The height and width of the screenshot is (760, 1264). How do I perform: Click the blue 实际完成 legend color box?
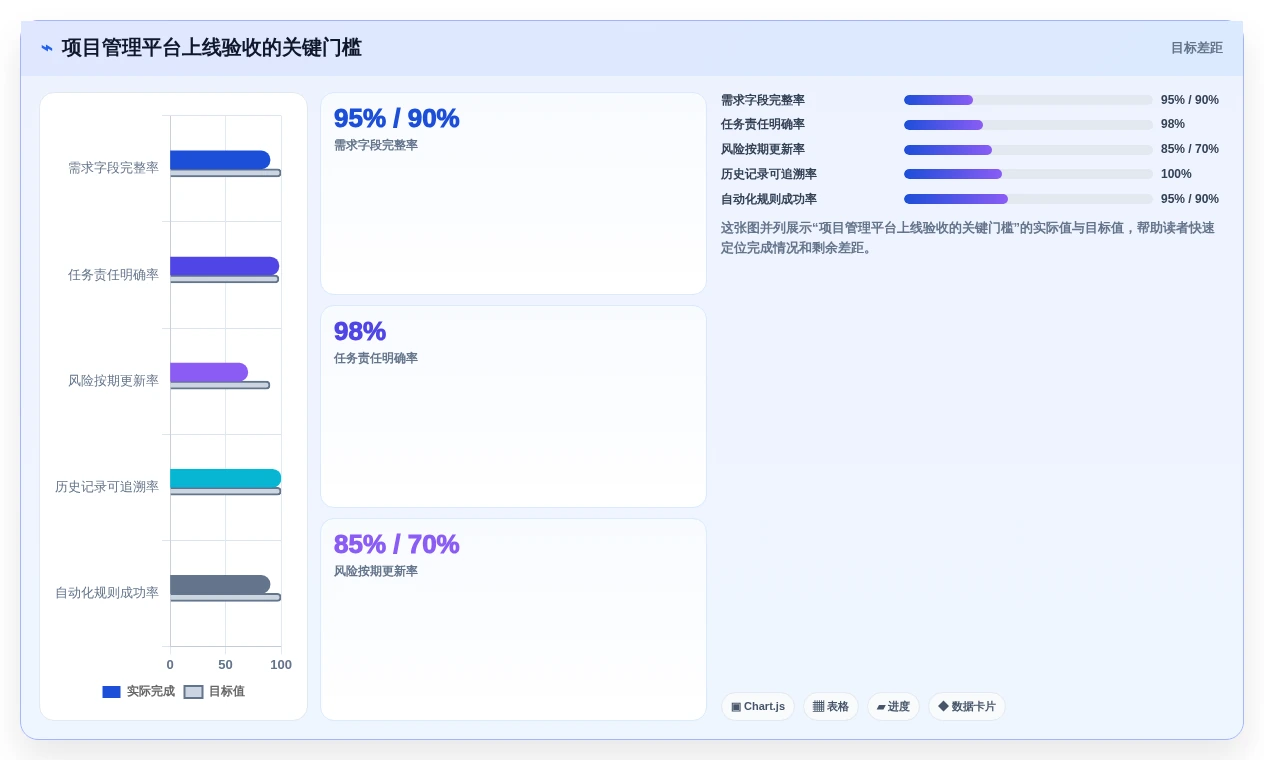click(x=111, y=692)
